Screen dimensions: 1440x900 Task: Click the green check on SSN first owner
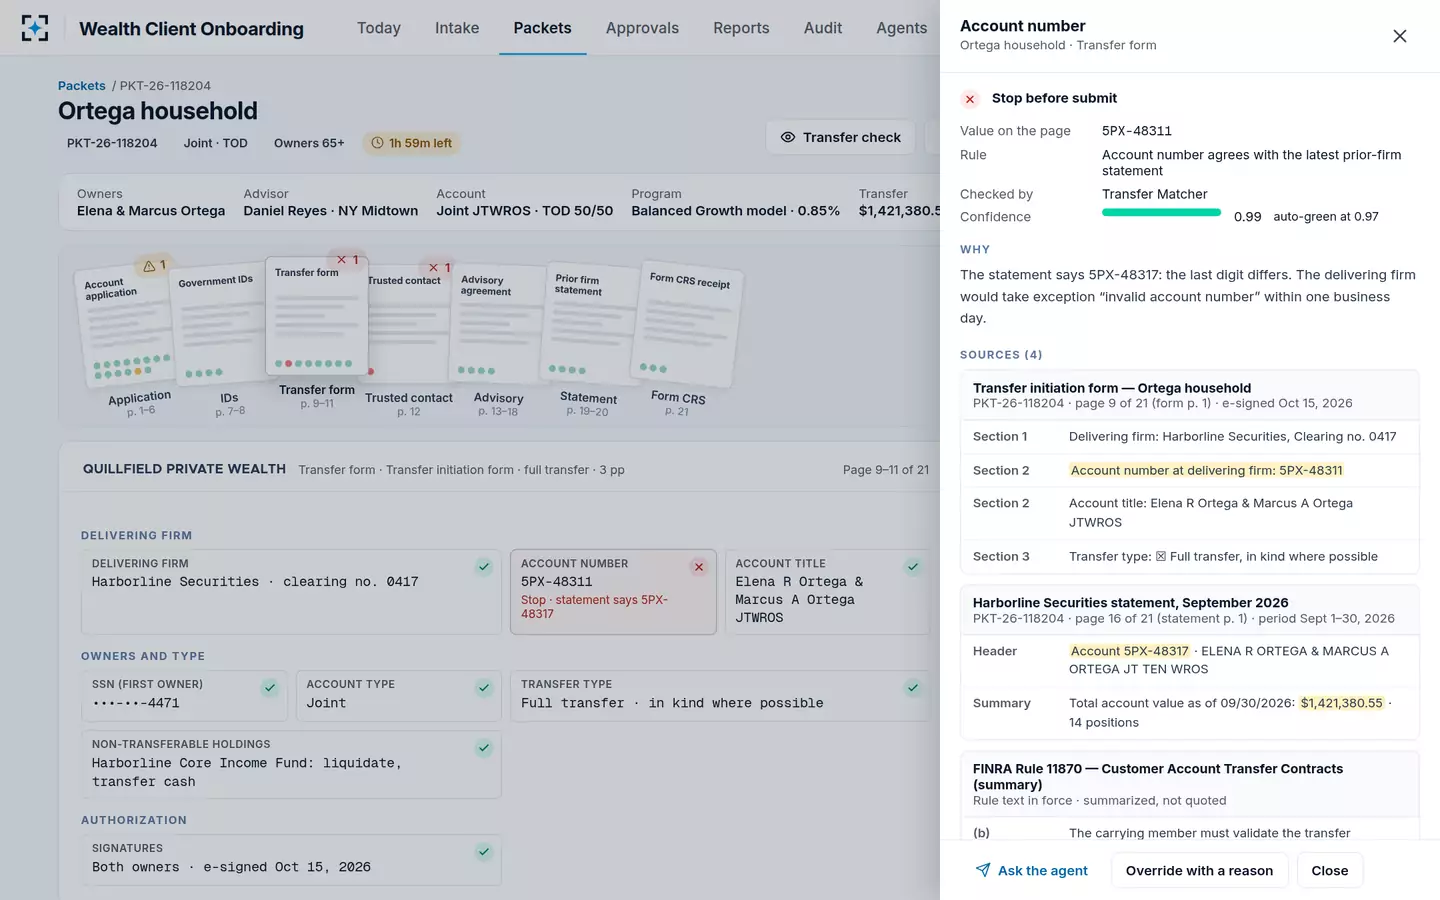[x=270, y=688]
